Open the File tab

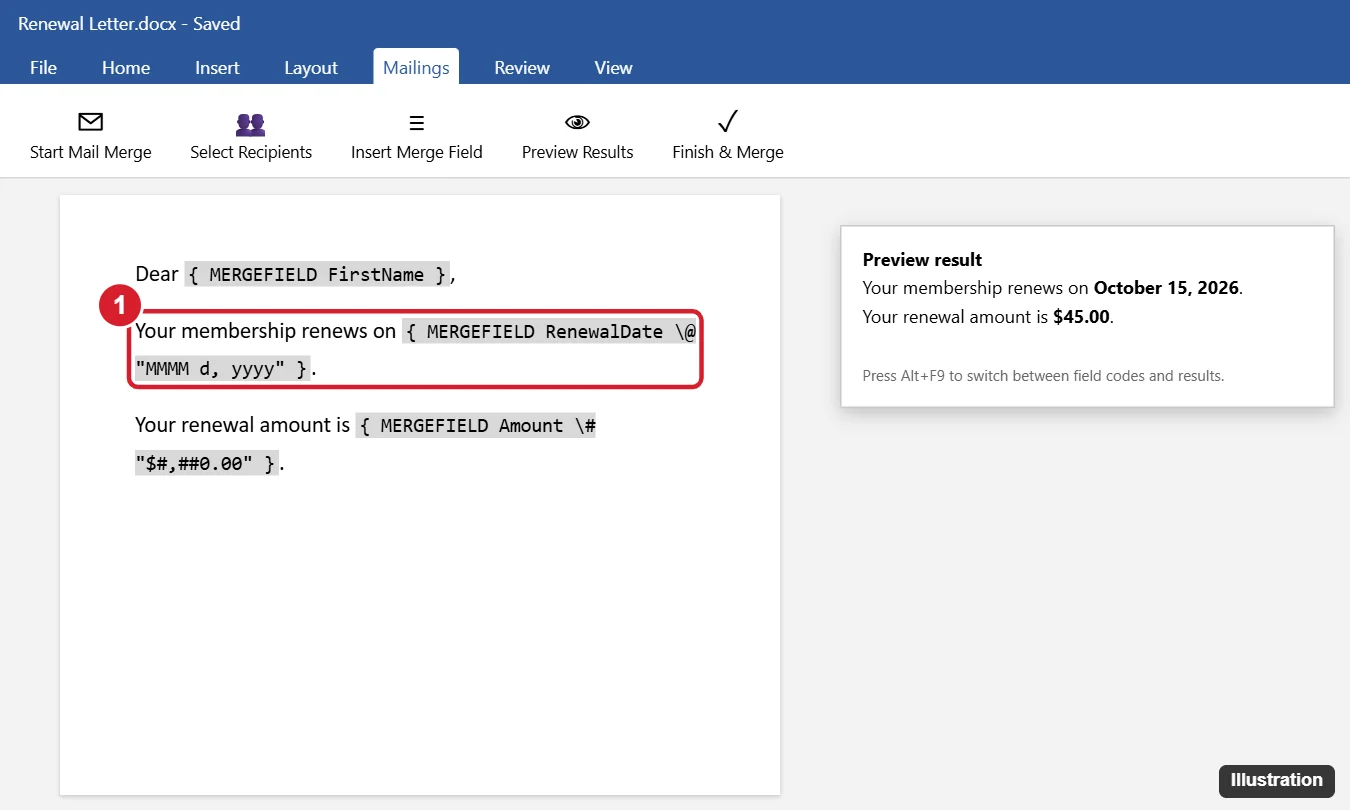click(x=43, y=68)
